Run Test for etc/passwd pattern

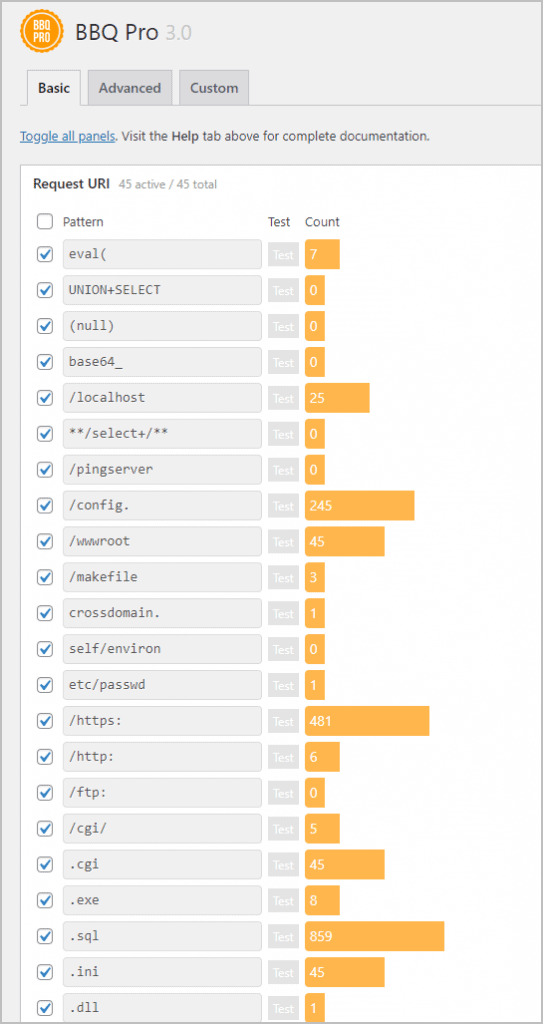click(283, 686)
